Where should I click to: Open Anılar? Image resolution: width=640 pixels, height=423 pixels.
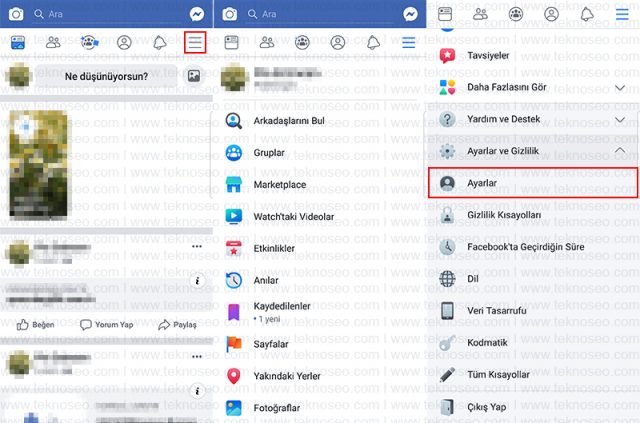click(x=319, y=280)
